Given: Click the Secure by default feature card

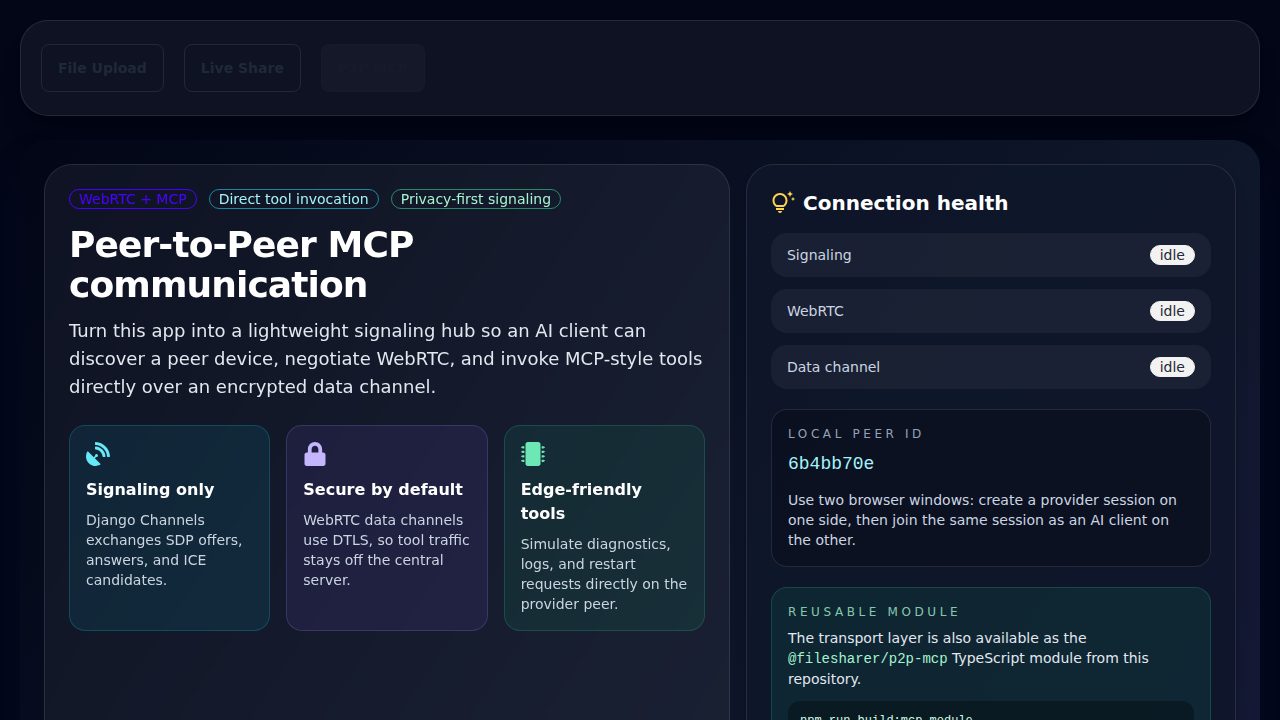Looking at the screenshot, I should point(386,527).
